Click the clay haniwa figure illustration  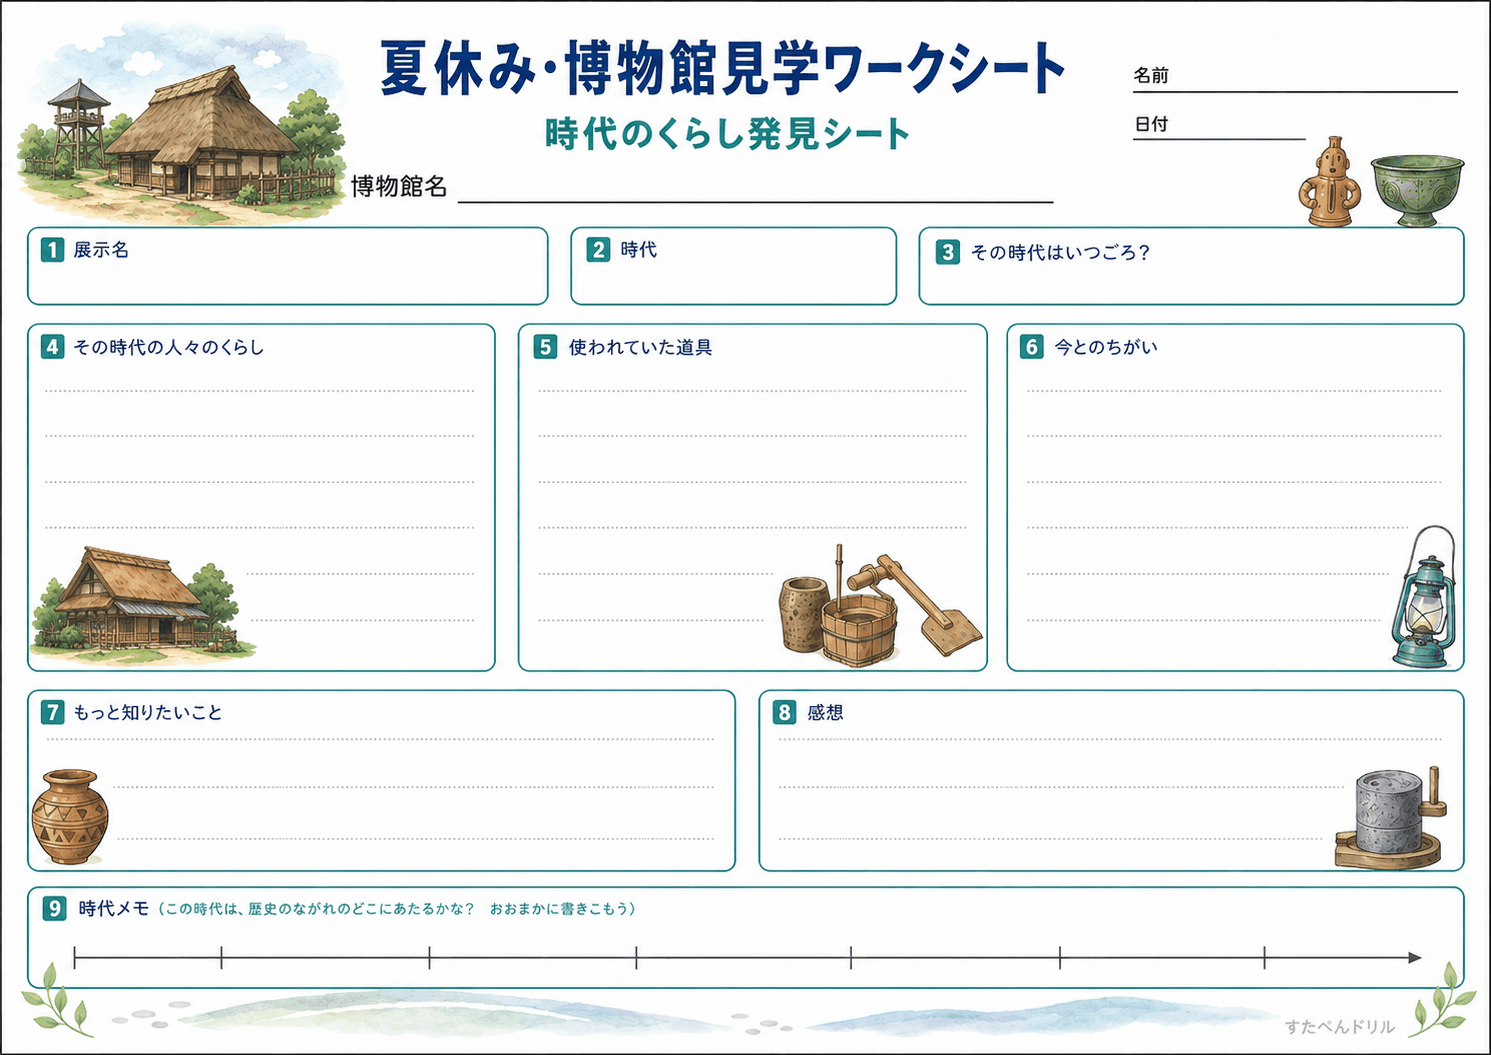pos(1329,181)
